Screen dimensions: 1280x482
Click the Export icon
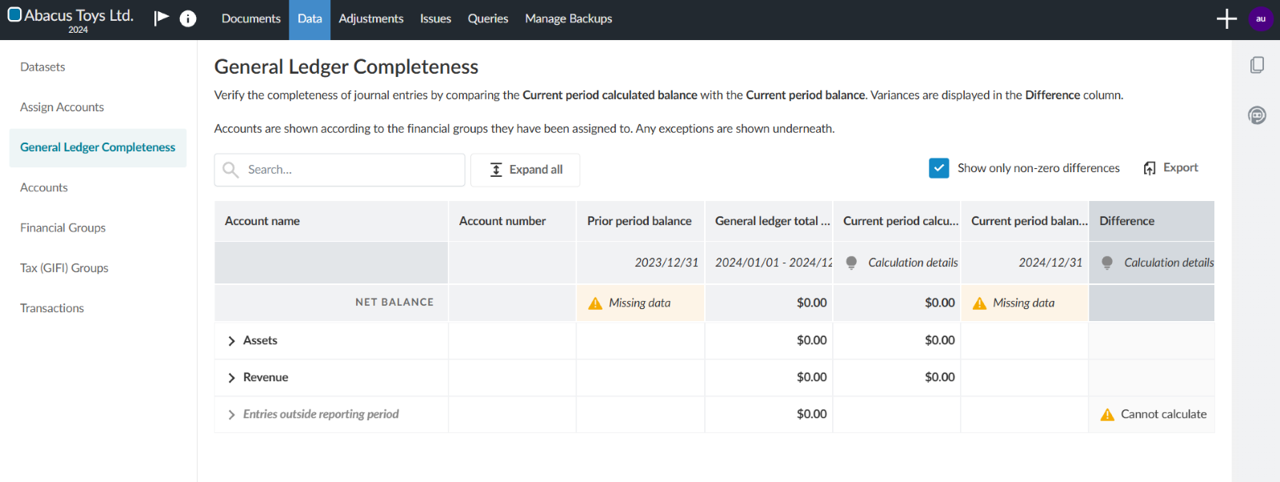pos(1150,168)
